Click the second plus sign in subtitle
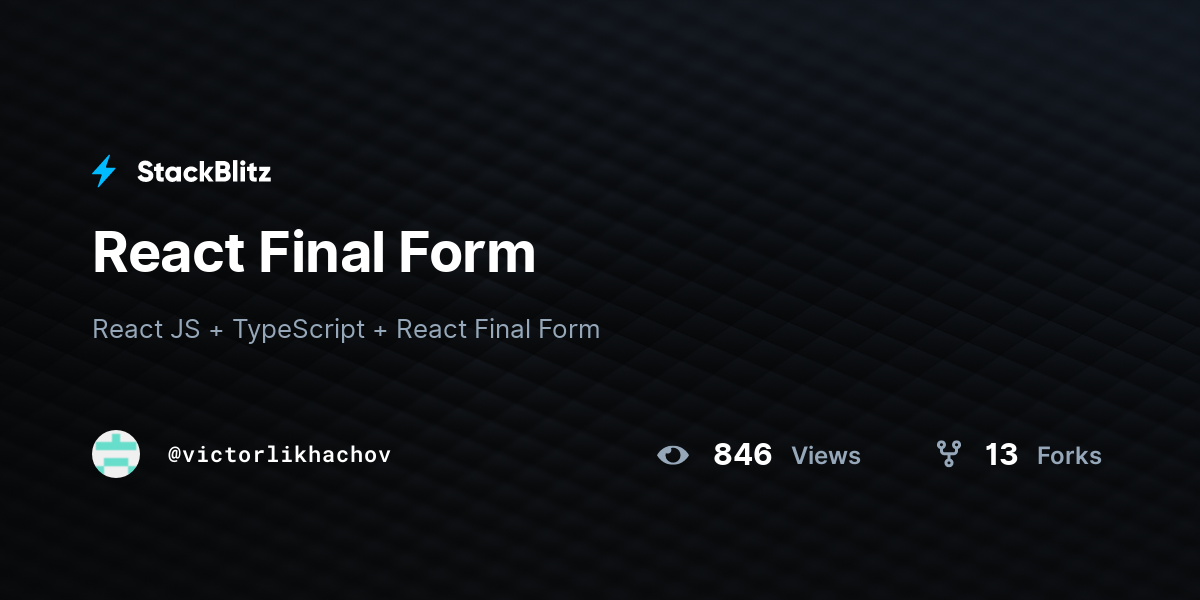This screenshot has height=600, width=1200. point(381,330)
